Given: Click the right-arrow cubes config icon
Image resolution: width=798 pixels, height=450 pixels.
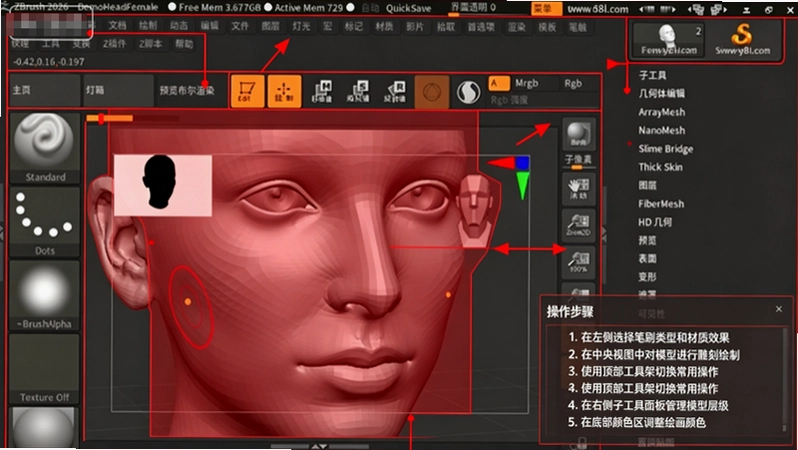Looking at the screenshot, I should coord(719,9).
